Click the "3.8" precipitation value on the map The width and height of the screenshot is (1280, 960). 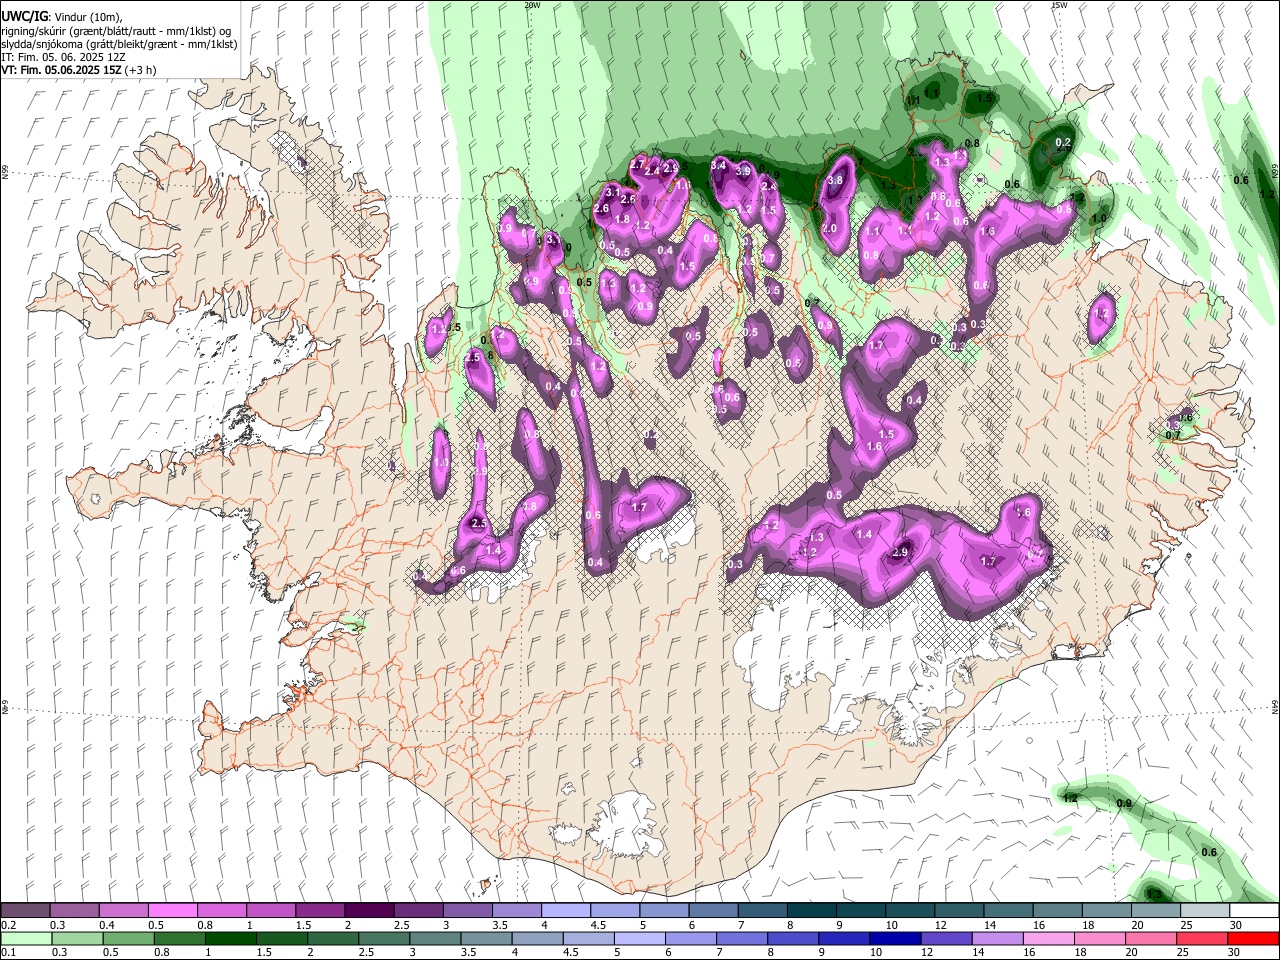point(836,181)
